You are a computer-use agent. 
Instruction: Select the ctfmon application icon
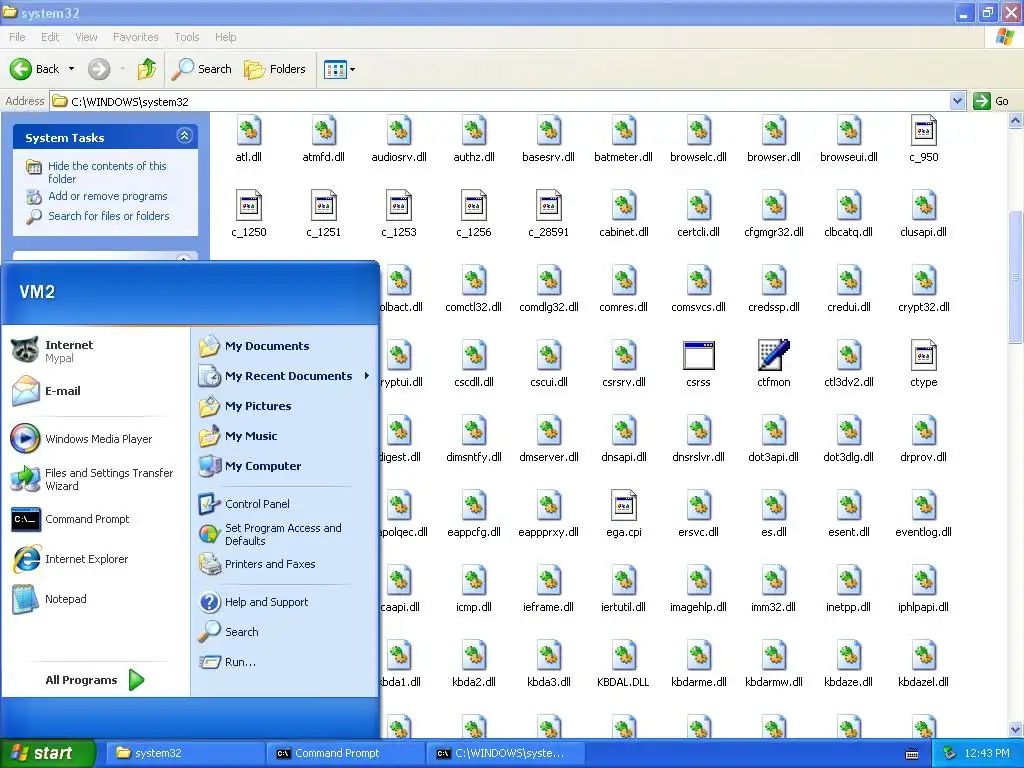coord(773,363)
